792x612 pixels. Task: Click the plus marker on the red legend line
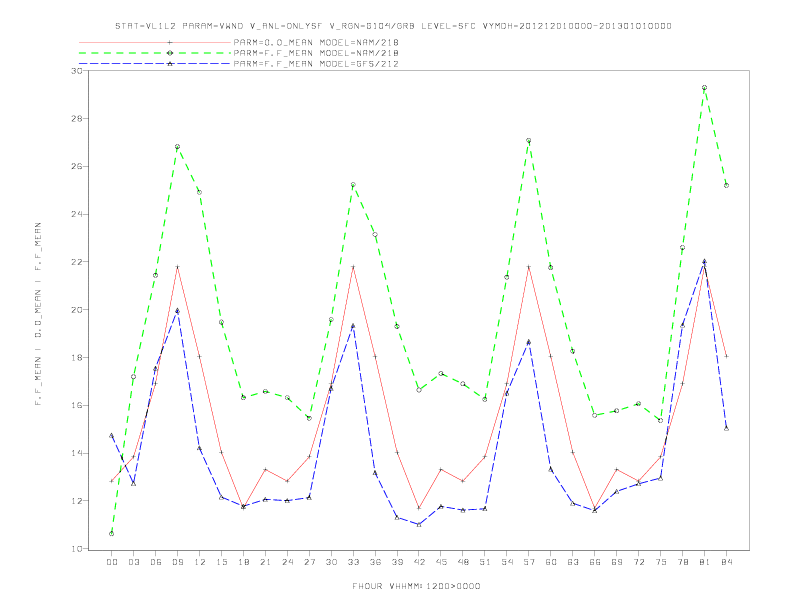point(170,42)
